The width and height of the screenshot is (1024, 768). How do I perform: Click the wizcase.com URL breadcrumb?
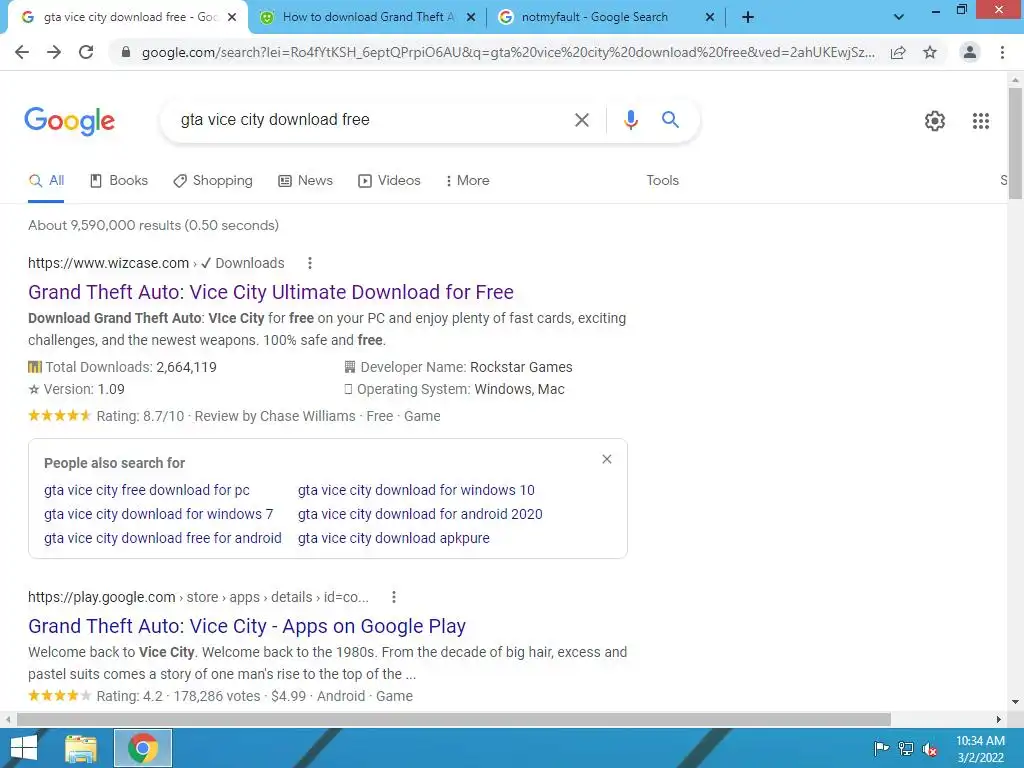tap(156, 263)
